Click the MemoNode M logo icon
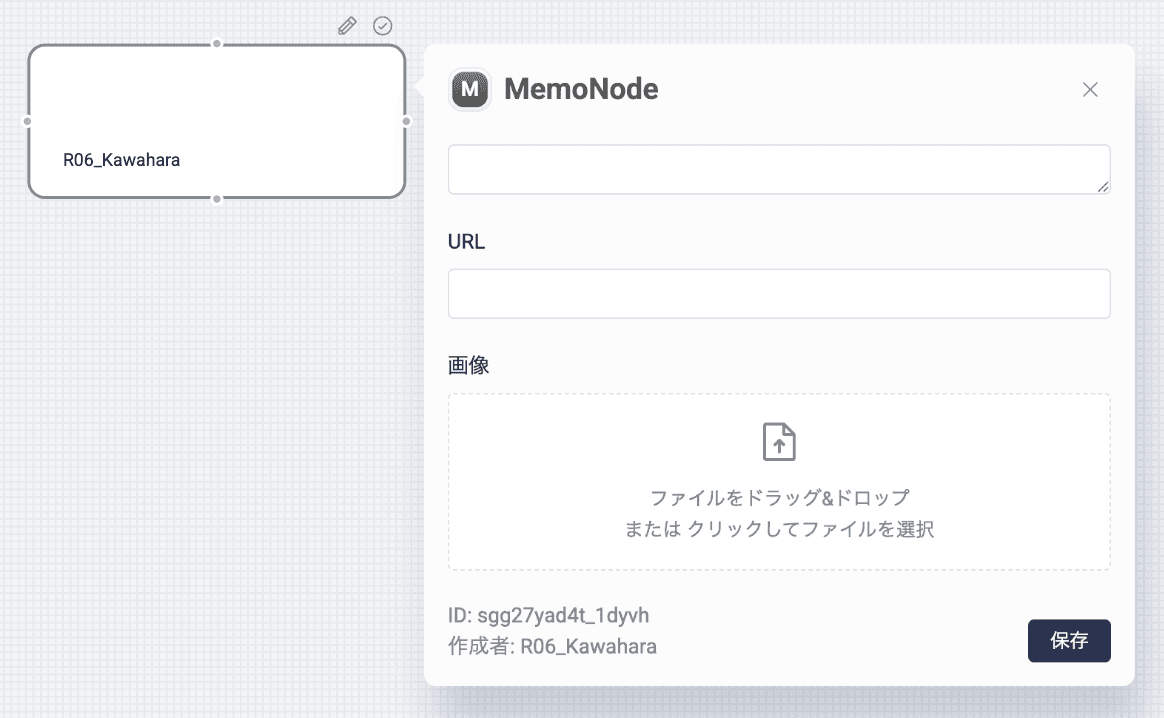Viewport: 1164px width, 718px height. pos(470,89)
